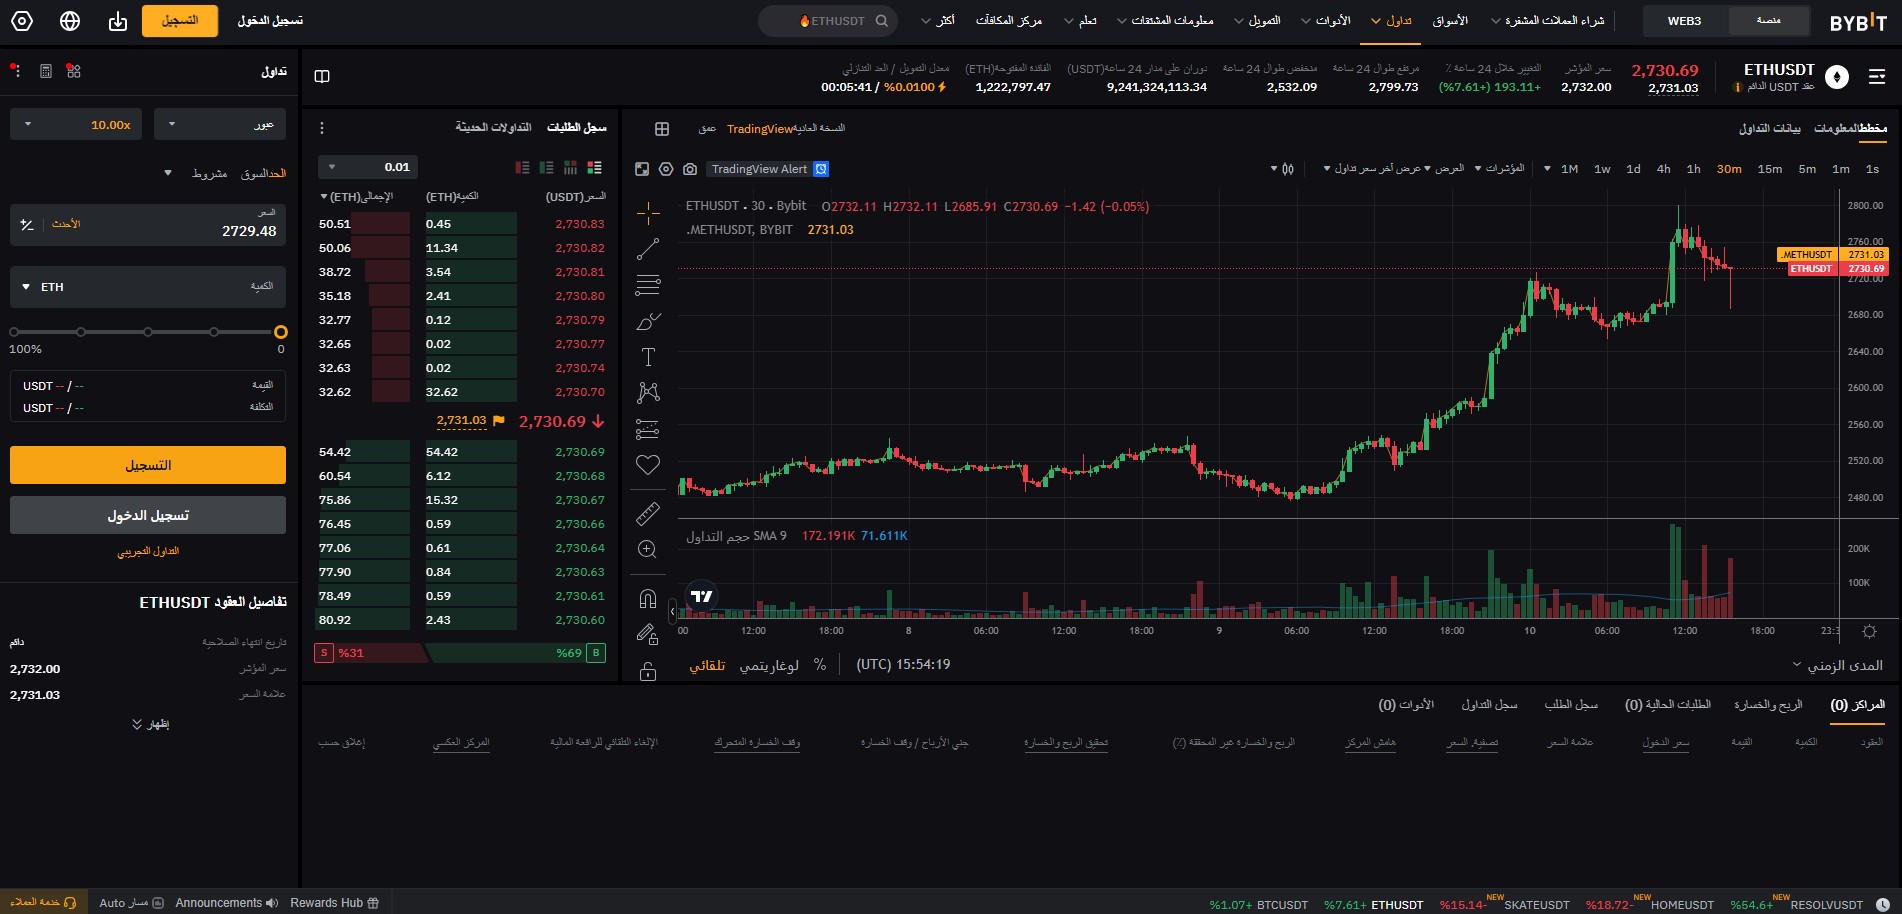Take a chart snapshot with the camera icon
1902x914 pixels.
[689, 169]
